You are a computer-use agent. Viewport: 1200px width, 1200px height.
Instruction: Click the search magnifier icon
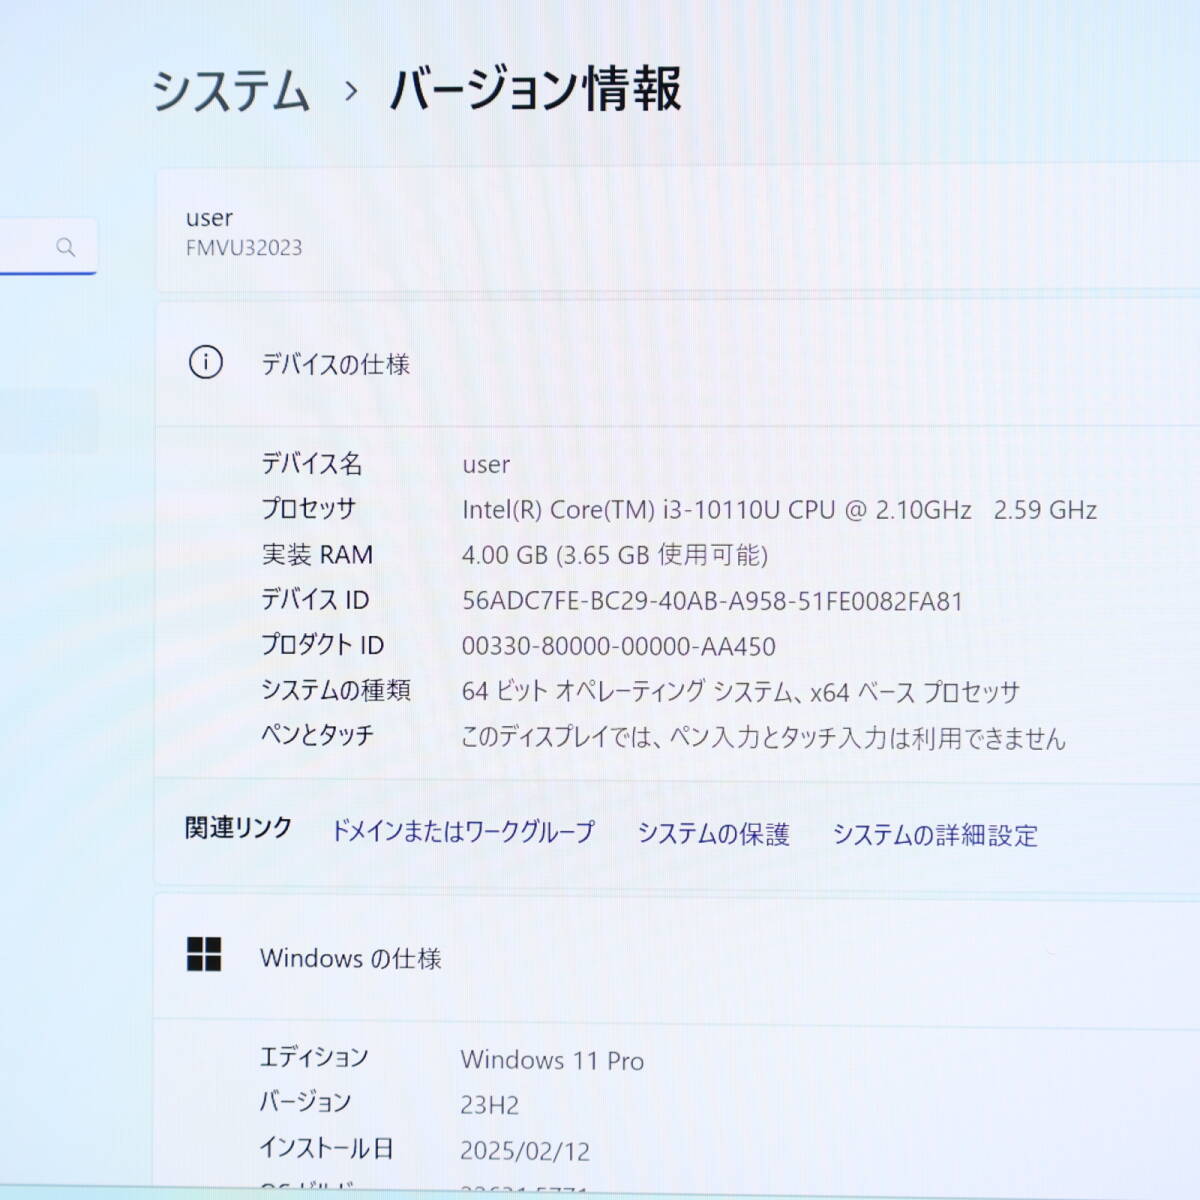click(x=66, y=247)
